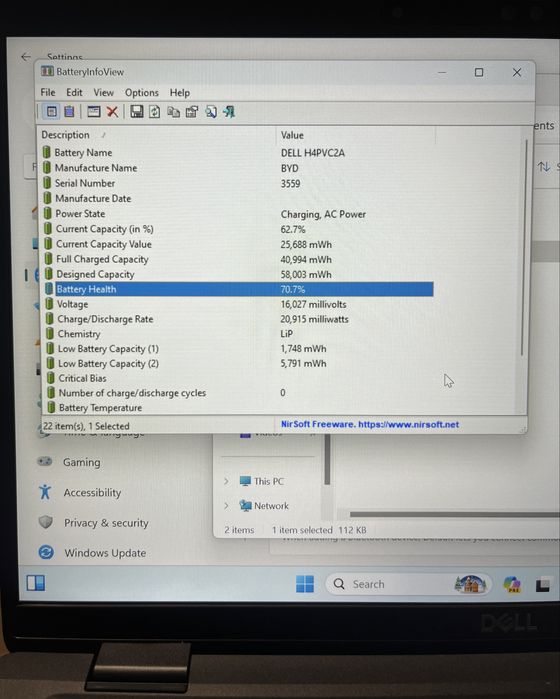Select the Battery Name row
The image size is (560, 699).
tap(239, 152)
